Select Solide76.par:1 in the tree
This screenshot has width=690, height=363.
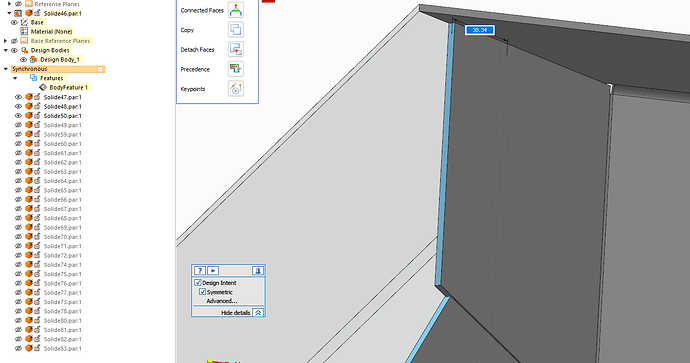tap(62, 283)
